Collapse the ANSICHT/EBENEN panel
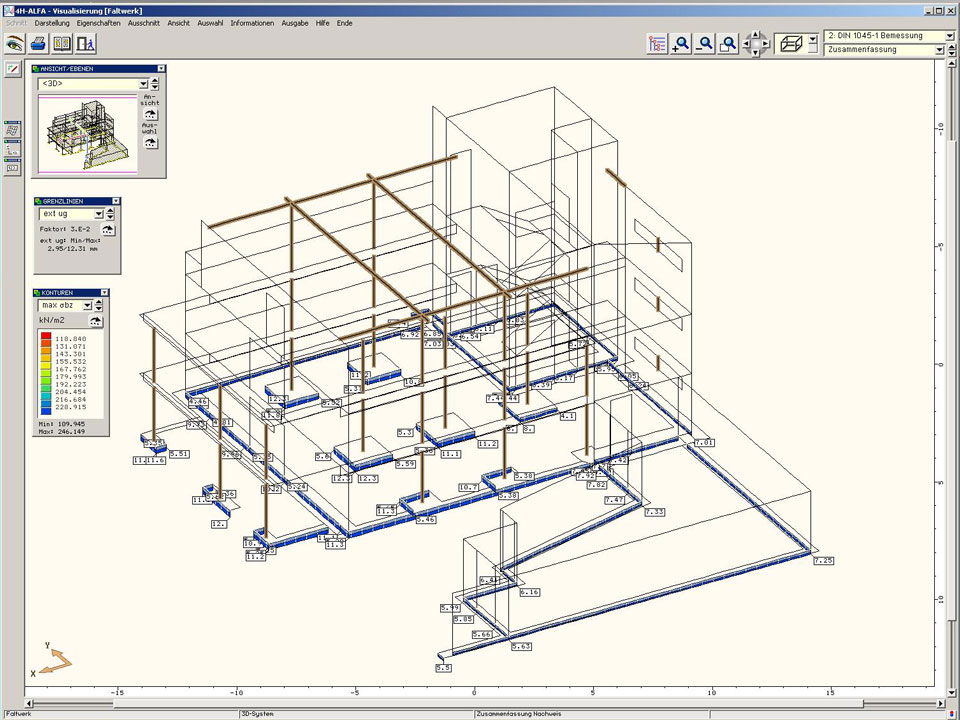960x720 pixels. pos(160,69)
